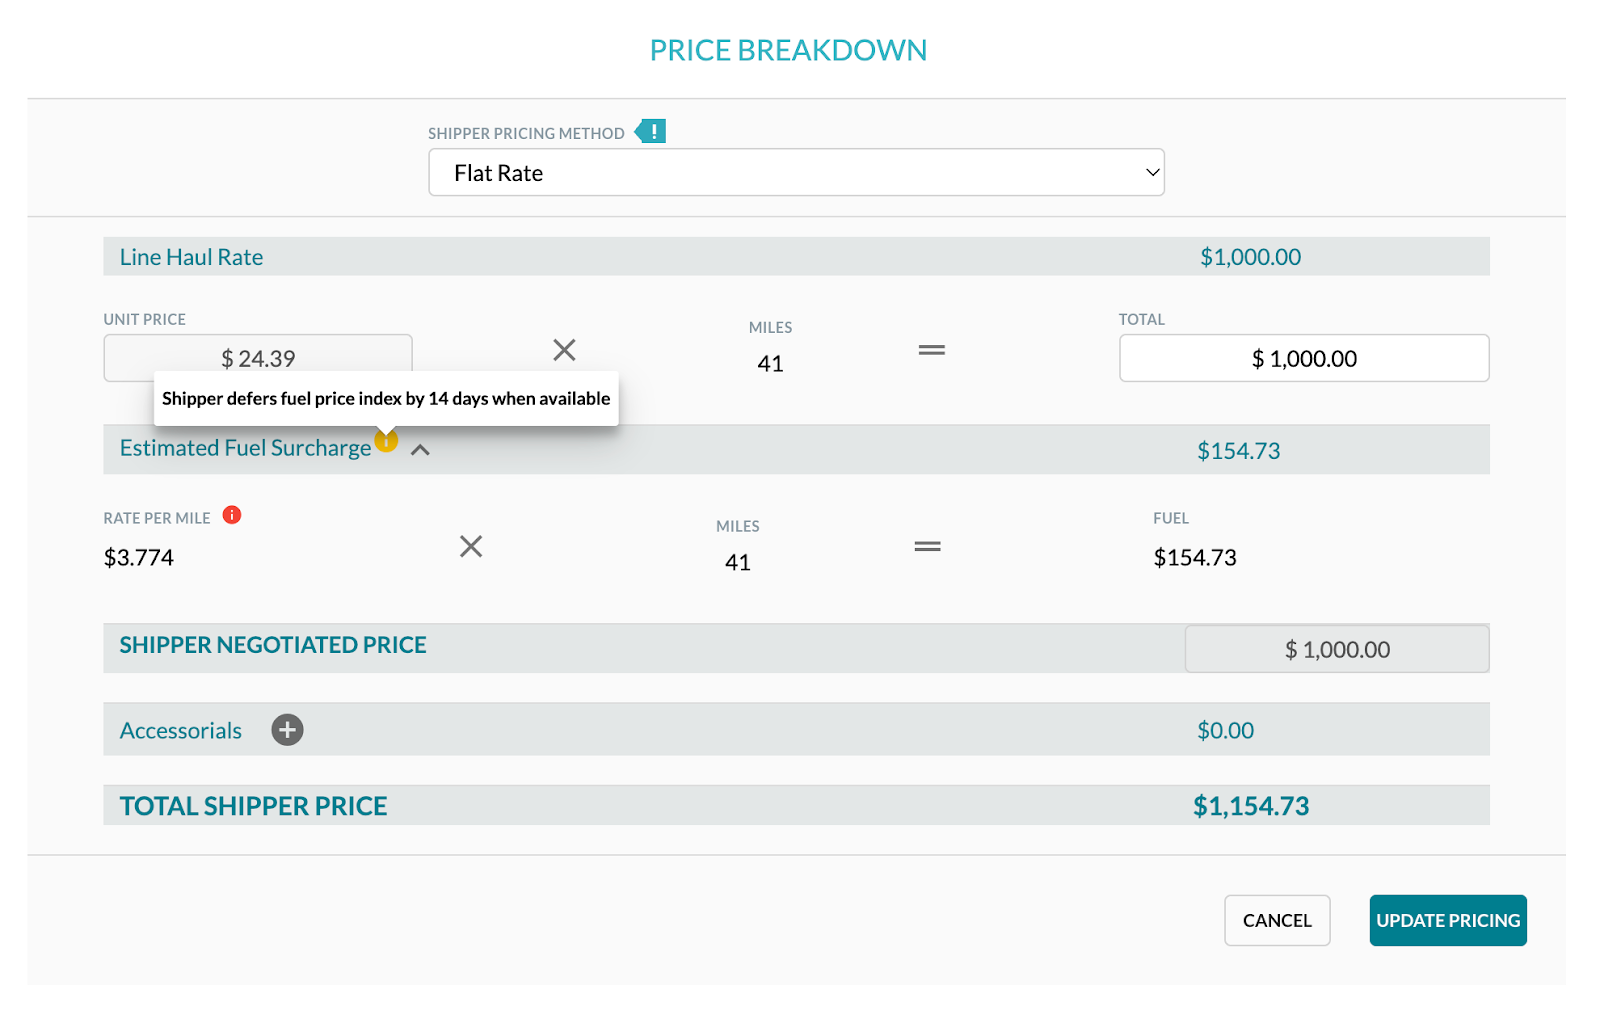Click the yellow warning icon by Estimated Fuel Surcharge
The height and width of the screenshot is (1015, 1600).
[386, 440]
